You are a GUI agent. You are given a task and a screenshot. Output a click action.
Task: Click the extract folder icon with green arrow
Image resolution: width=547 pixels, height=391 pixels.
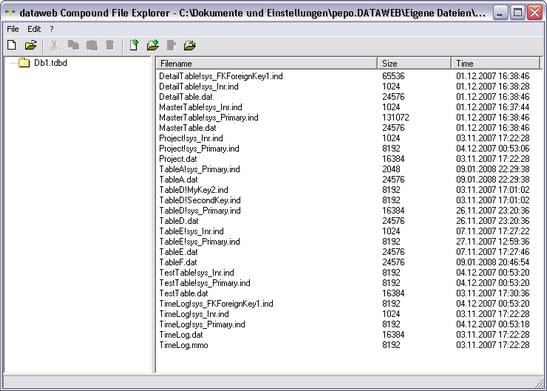(x=190, y=45)
